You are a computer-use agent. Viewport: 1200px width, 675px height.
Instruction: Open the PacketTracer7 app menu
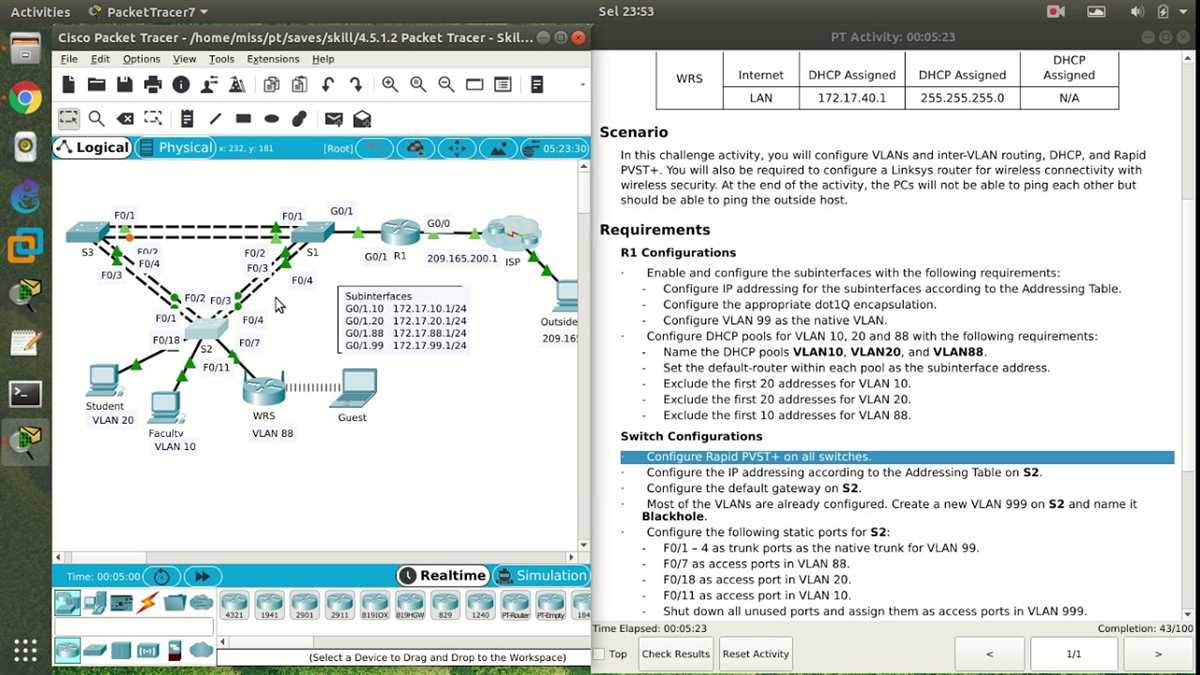click(149, 12)
